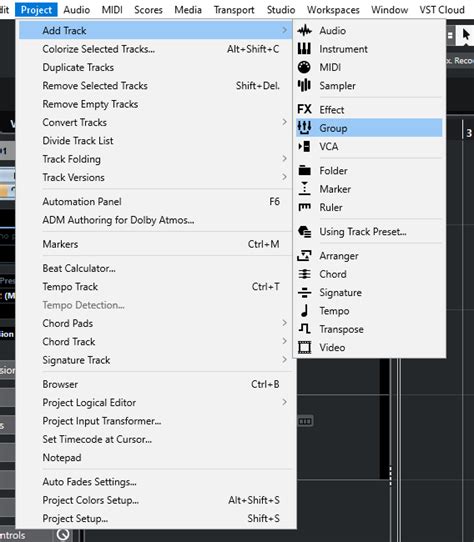Choose Divide Track List

point(157,141)
